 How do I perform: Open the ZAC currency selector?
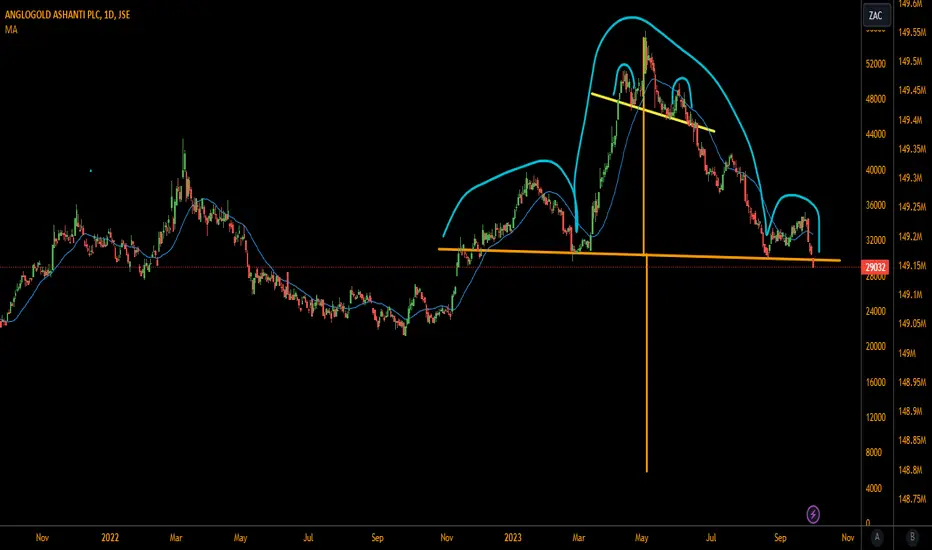(x=876, y=15)
